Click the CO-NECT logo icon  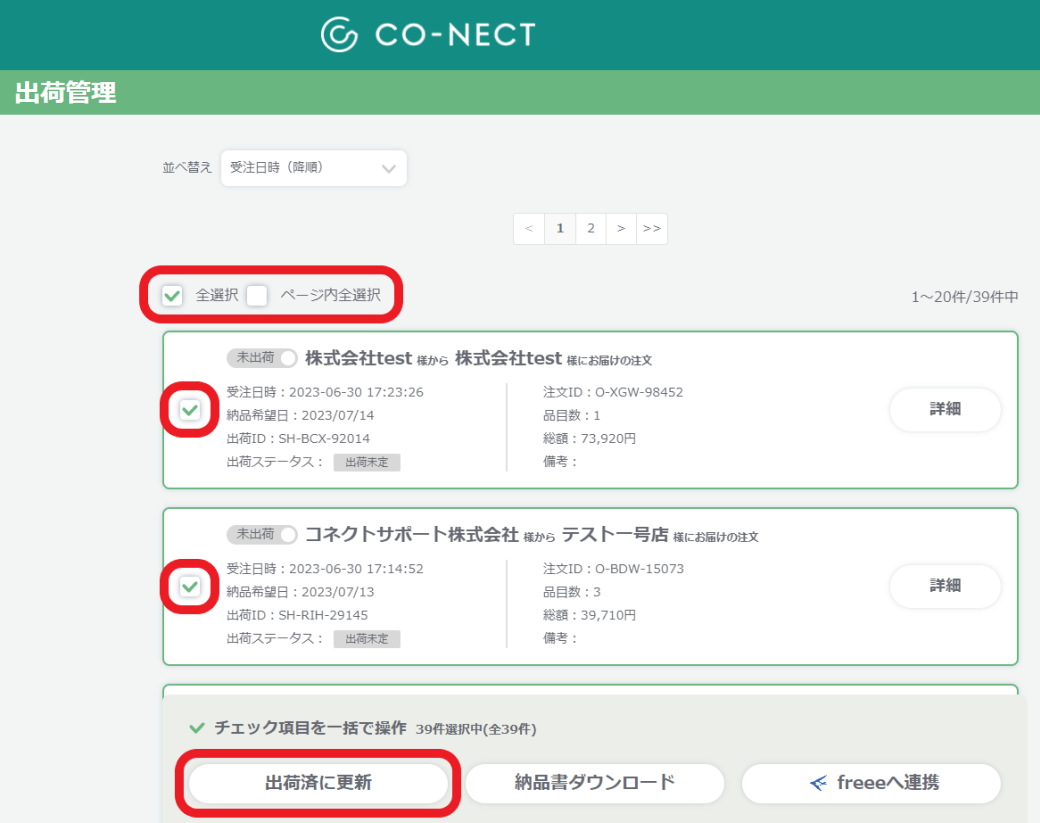pyautogui.click(x=339, y=34)
